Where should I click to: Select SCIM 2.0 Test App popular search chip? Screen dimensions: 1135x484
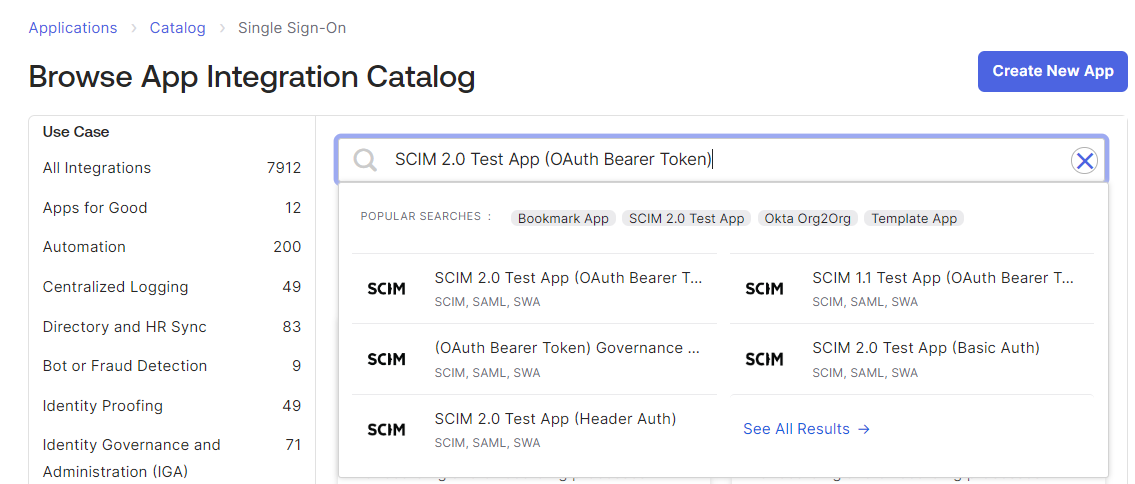(686, 218)
